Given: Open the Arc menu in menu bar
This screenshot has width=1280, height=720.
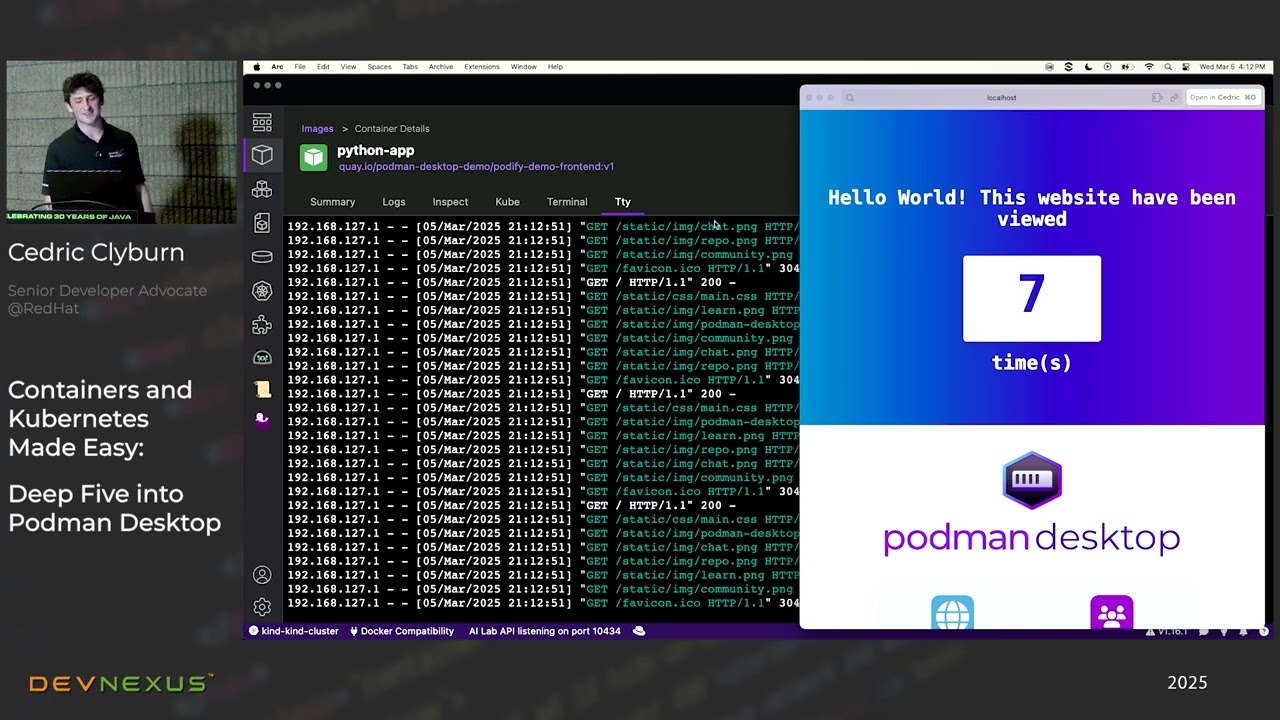Looking at the screenshot, I should [x=277, y=67].
